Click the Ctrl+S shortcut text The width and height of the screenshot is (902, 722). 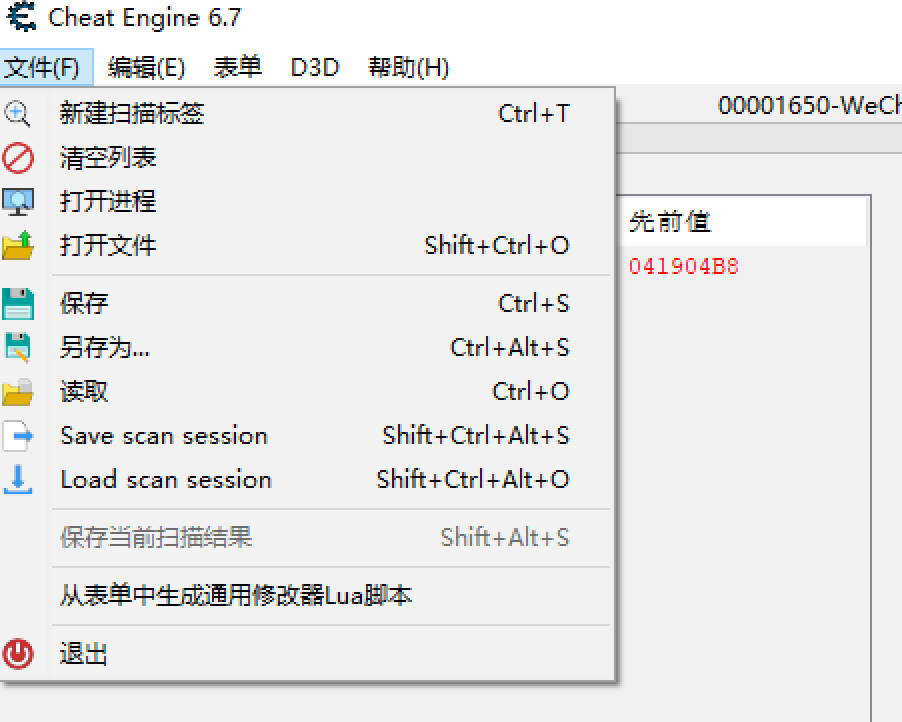[x=534, y=304]
